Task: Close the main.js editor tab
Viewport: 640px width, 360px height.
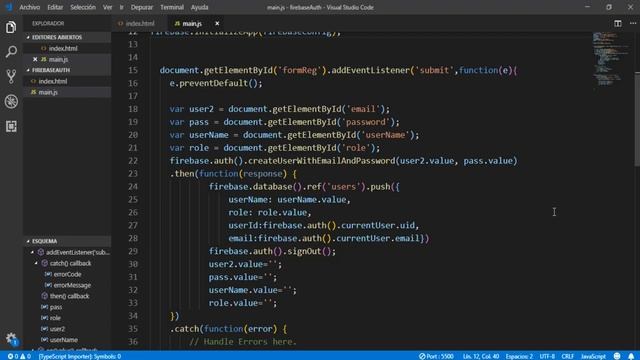Action: 217,24
